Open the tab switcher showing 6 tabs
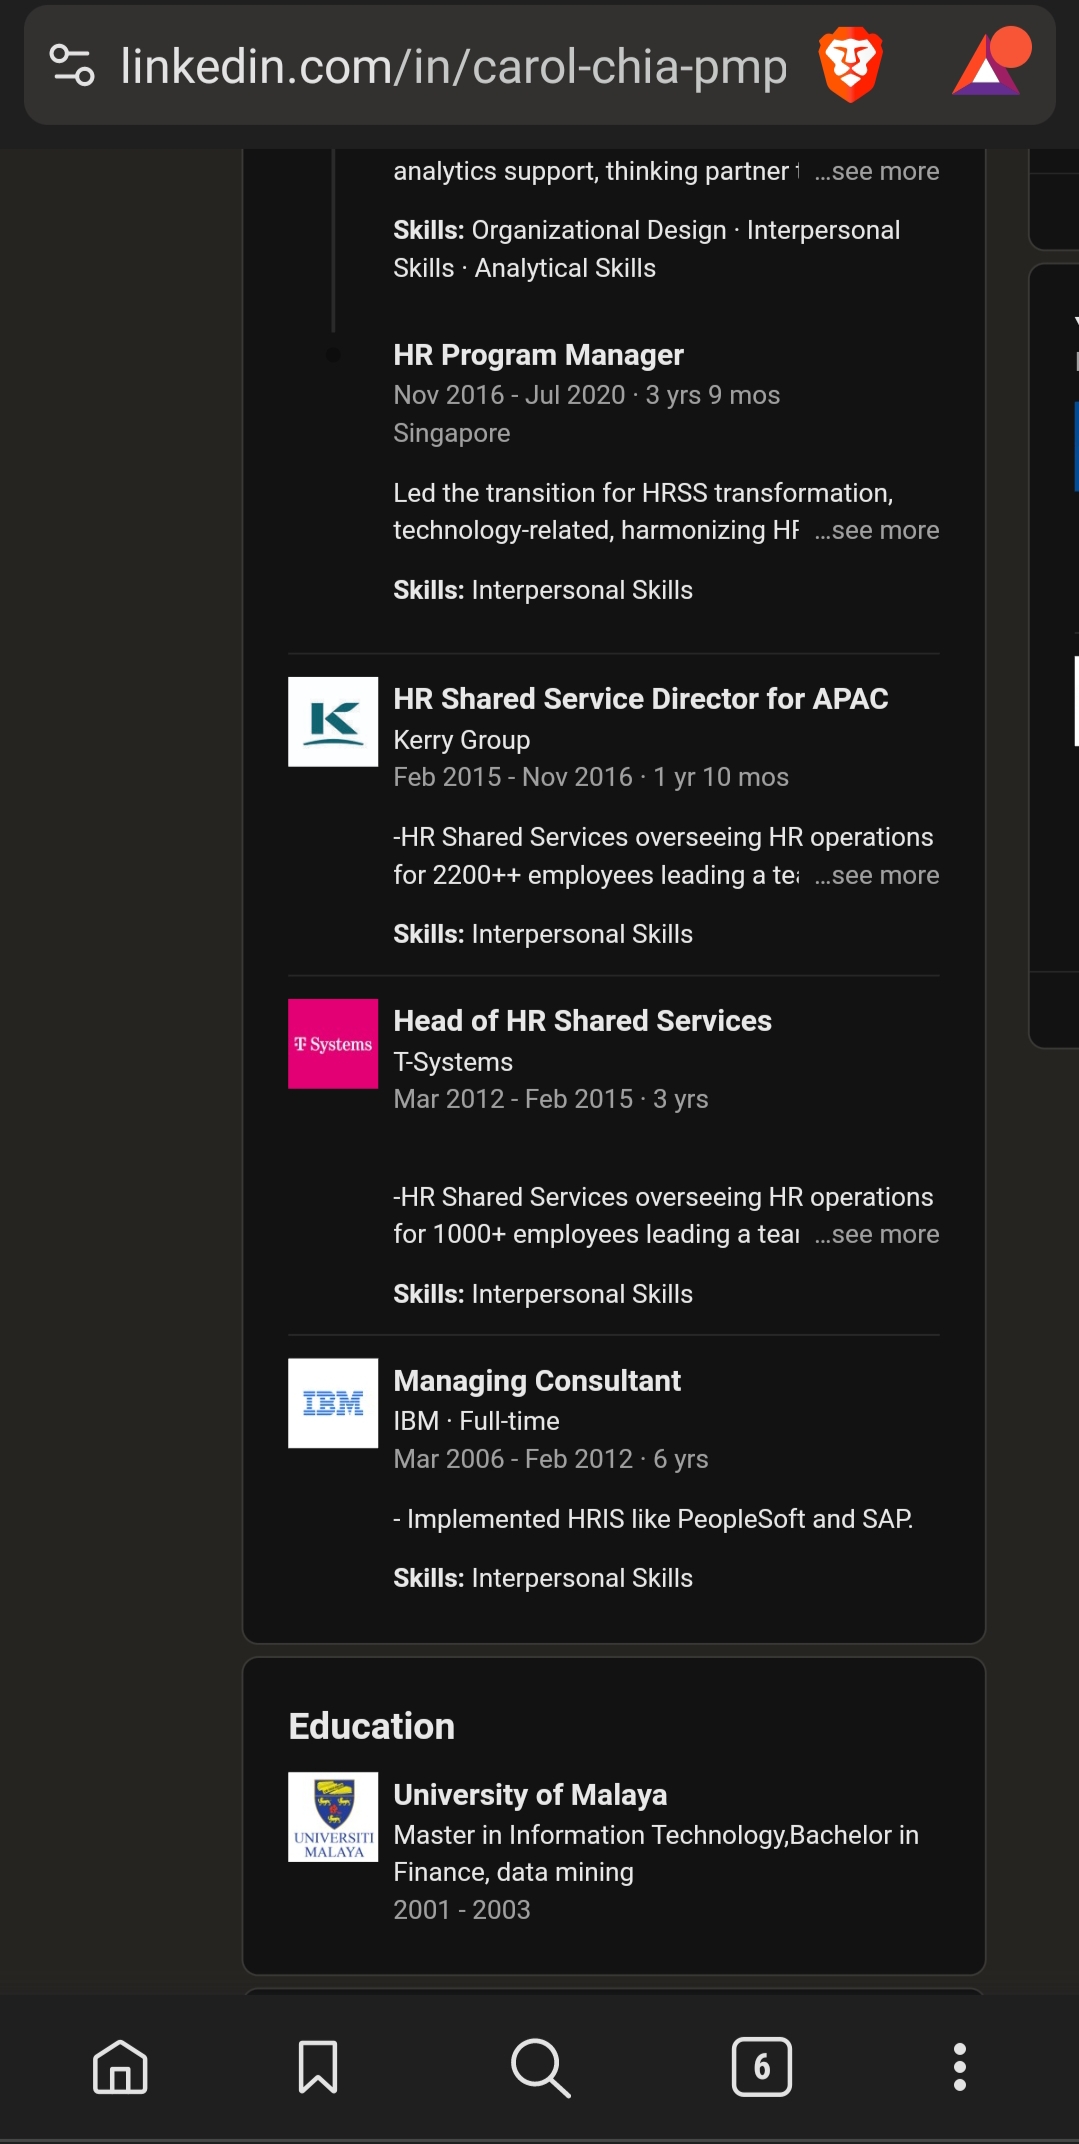 click(761, 2067)
